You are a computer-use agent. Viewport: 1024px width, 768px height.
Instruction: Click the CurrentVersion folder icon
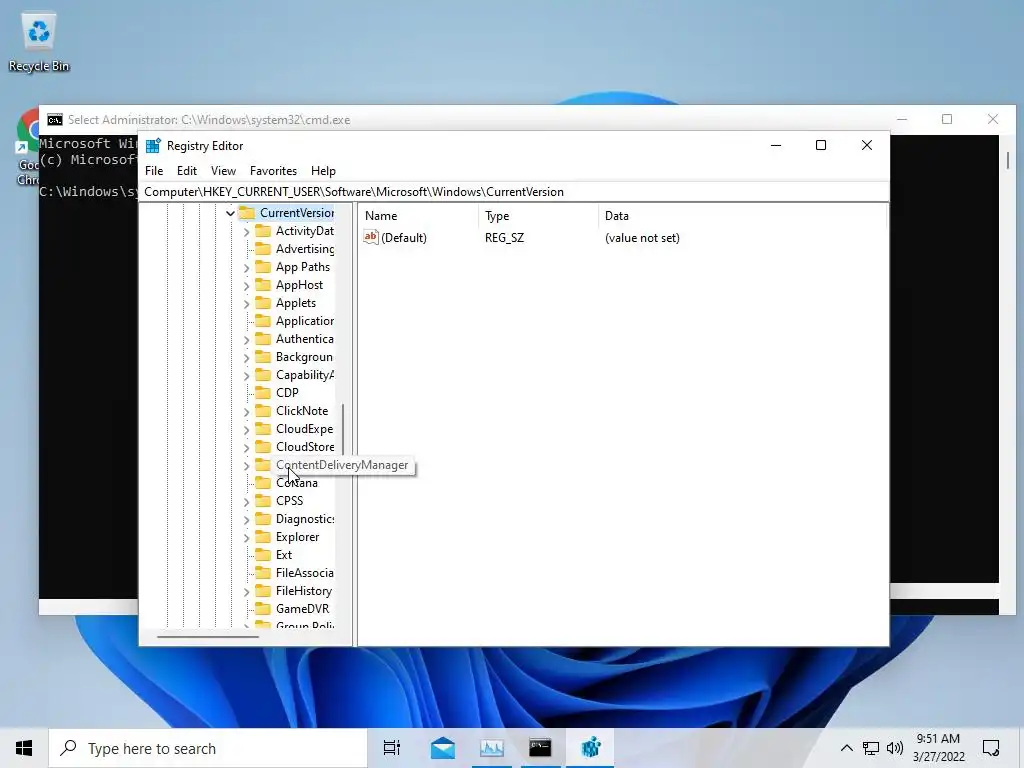click(x=247, y=213)
